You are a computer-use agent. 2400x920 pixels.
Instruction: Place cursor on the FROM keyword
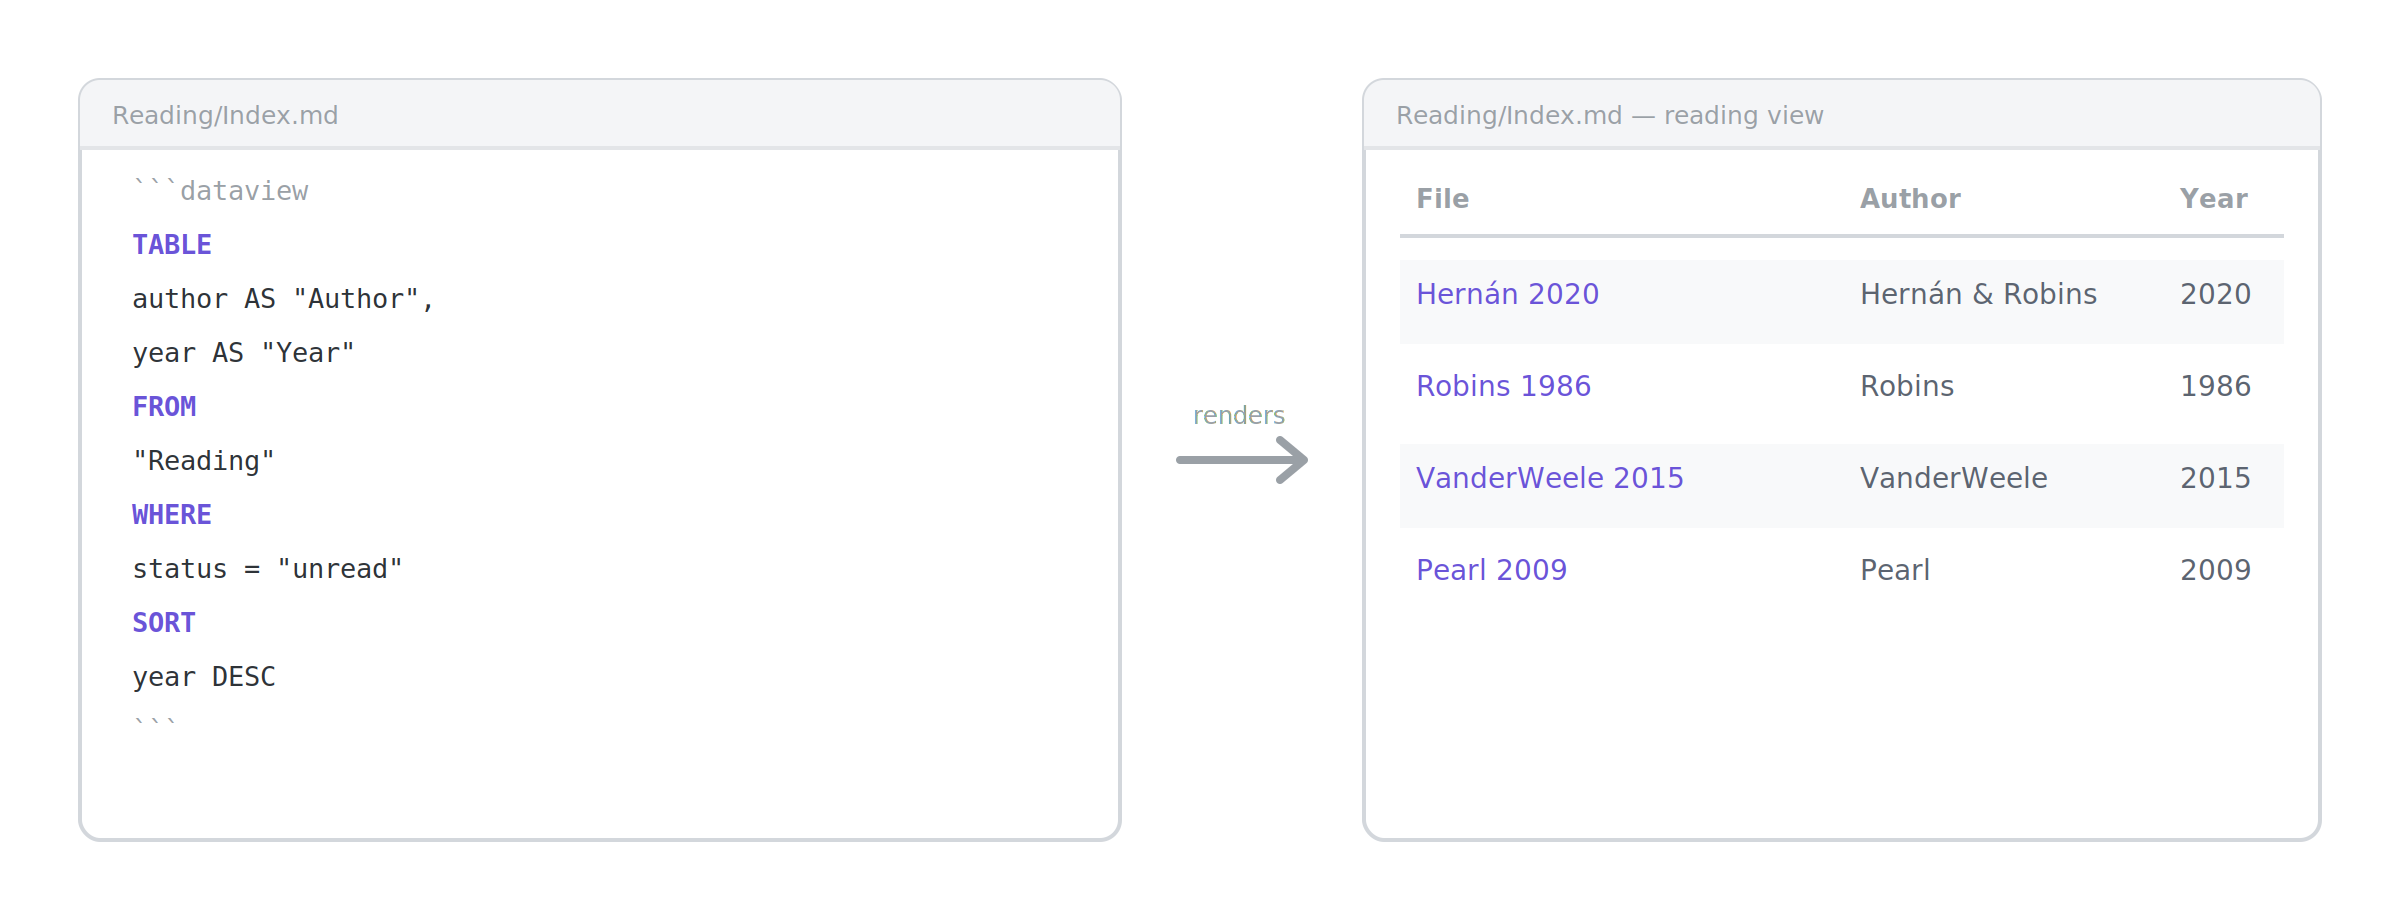click(164, 407)
